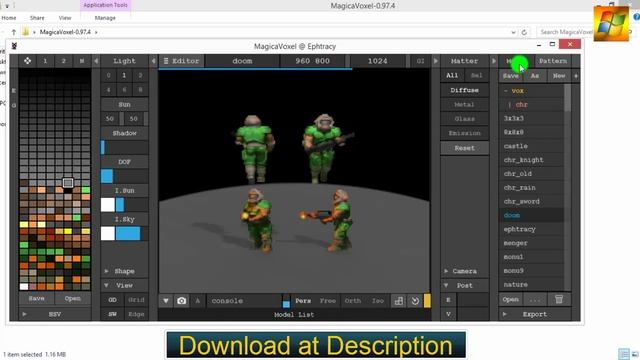Viewport: 640px width, 360px height.
Task: Click the move/pan cross icon above the palette
Action: (27, 61)
